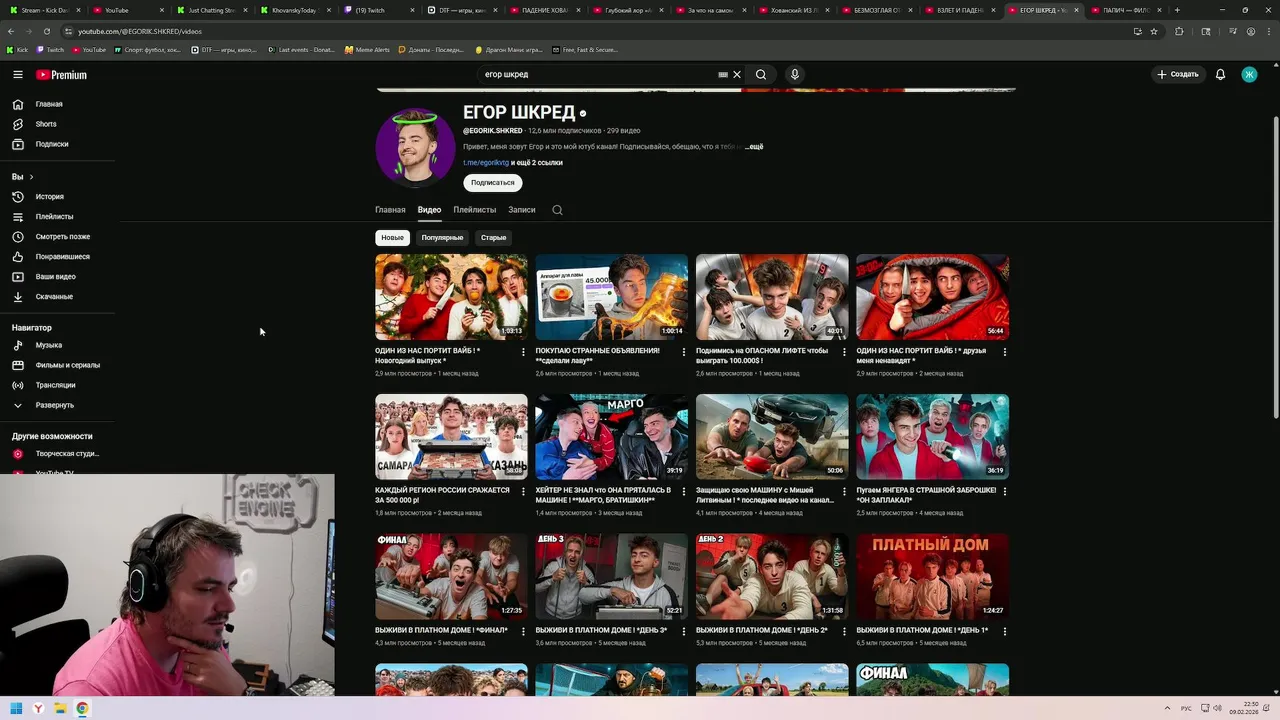Switch to the channel Главная tab
Screen dimensions: 1280x720
coord(390,210)
